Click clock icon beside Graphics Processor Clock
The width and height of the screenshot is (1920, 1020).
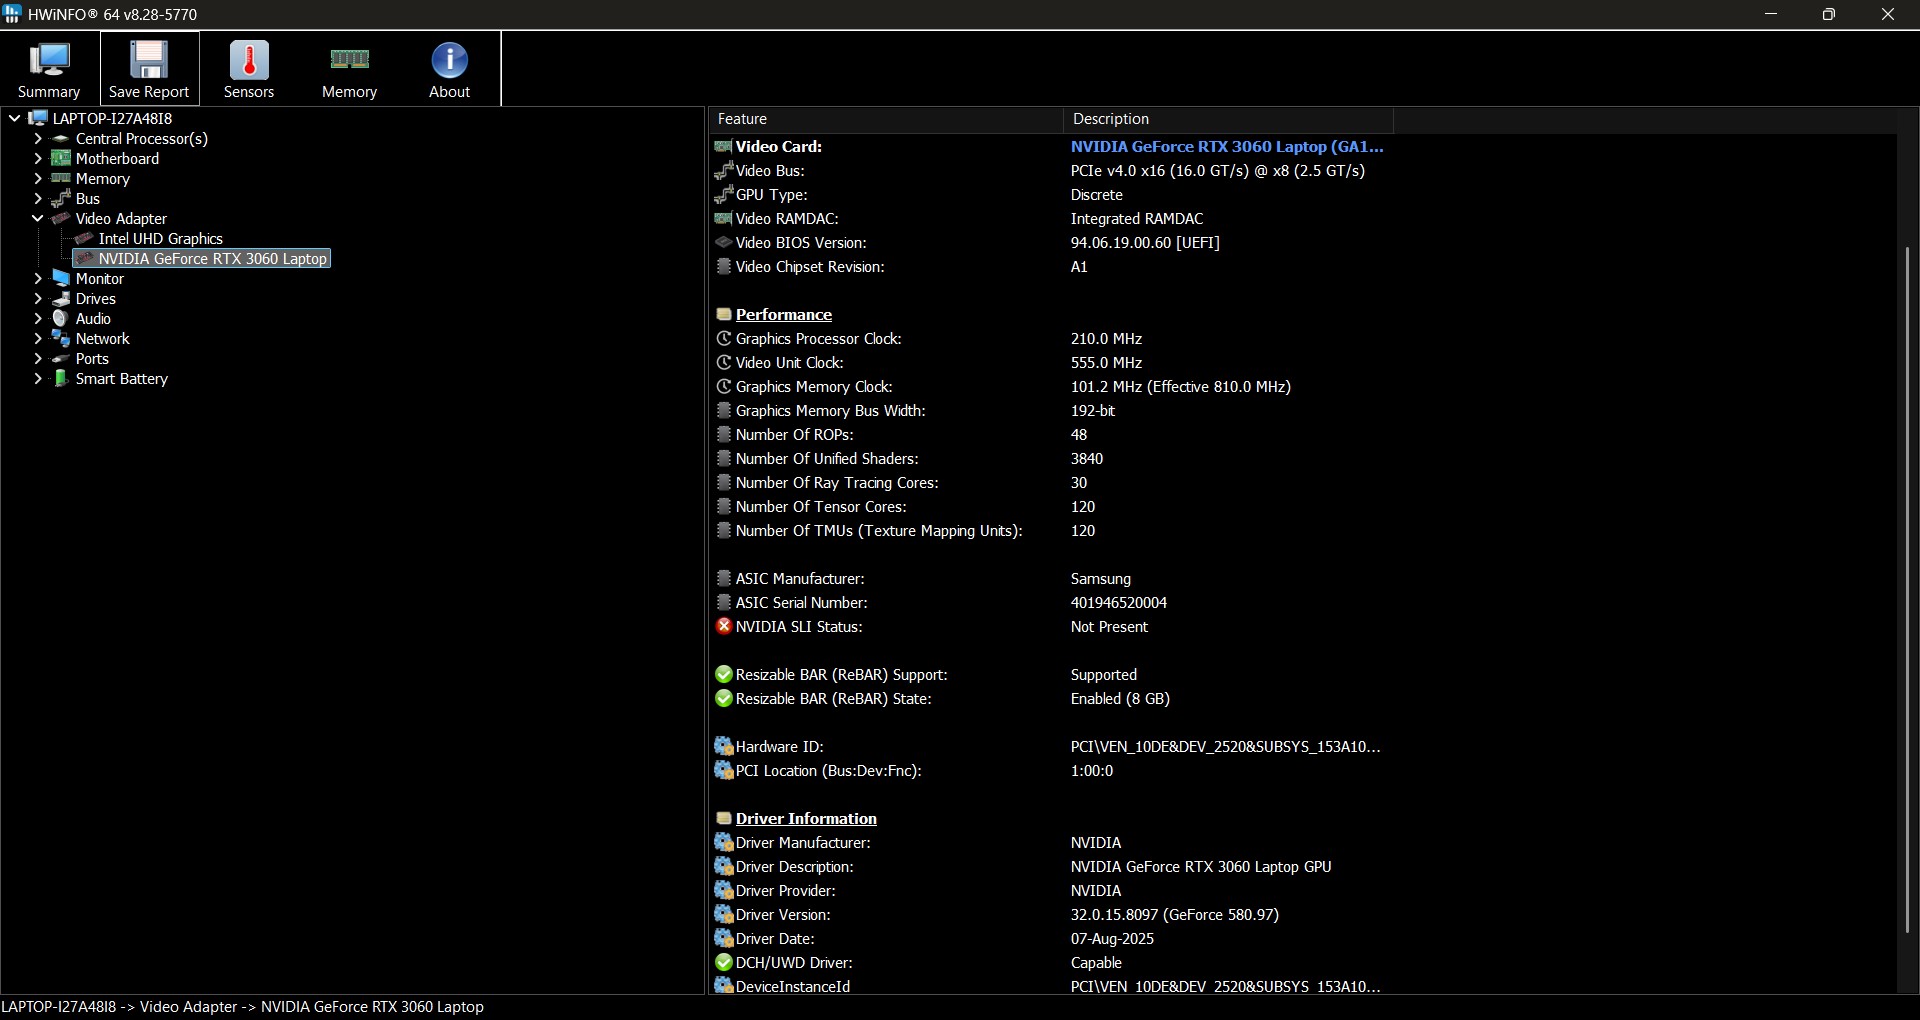point(724,338)
